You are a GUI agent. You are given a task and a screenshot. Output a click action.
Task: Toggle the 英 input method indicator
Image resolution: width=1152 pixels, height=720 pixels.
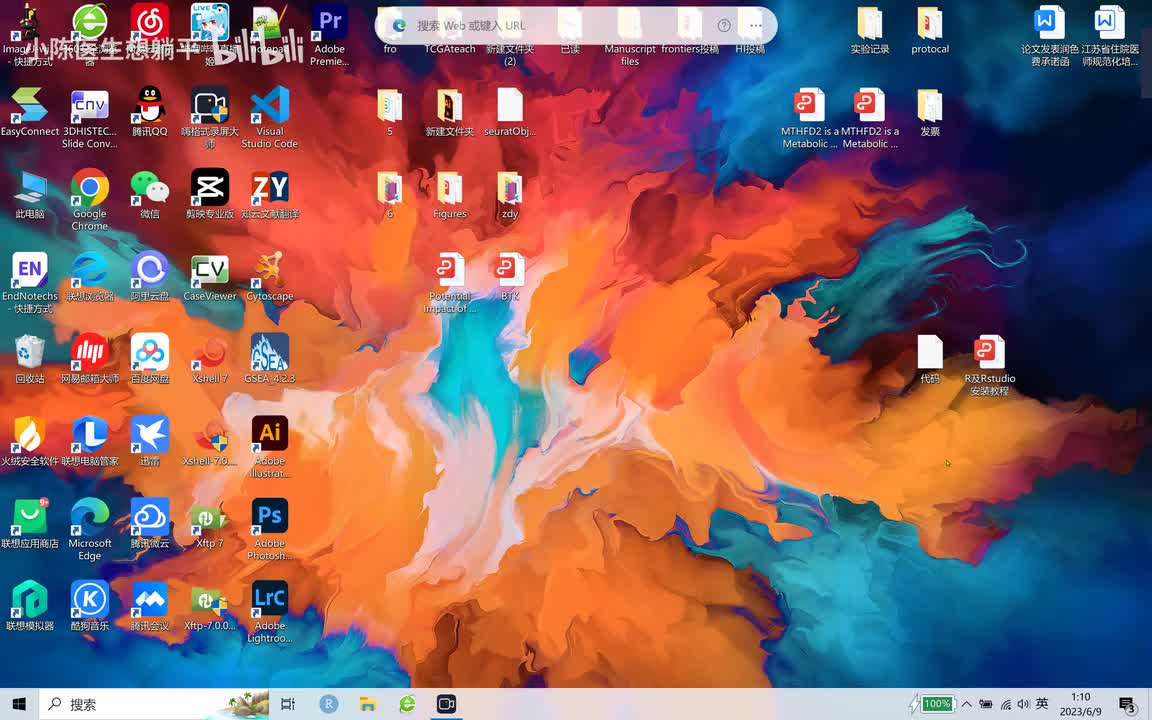[x=1042, y=704]
